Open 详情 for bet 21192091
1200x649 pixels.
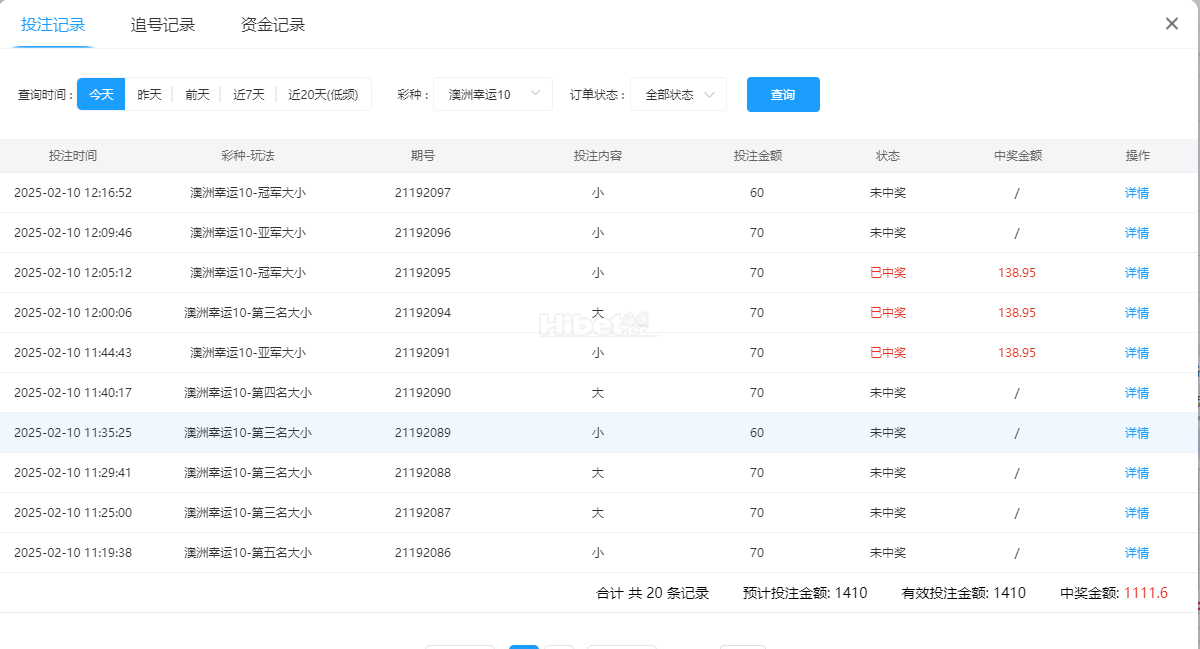(1137, 353)
